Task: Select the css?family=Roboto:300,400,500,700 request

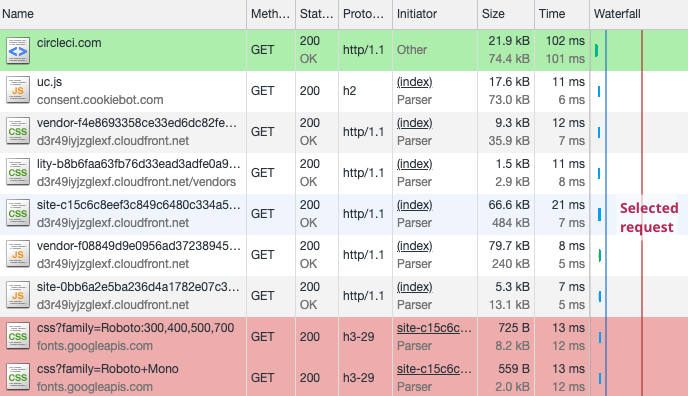Action: [136, 328]
